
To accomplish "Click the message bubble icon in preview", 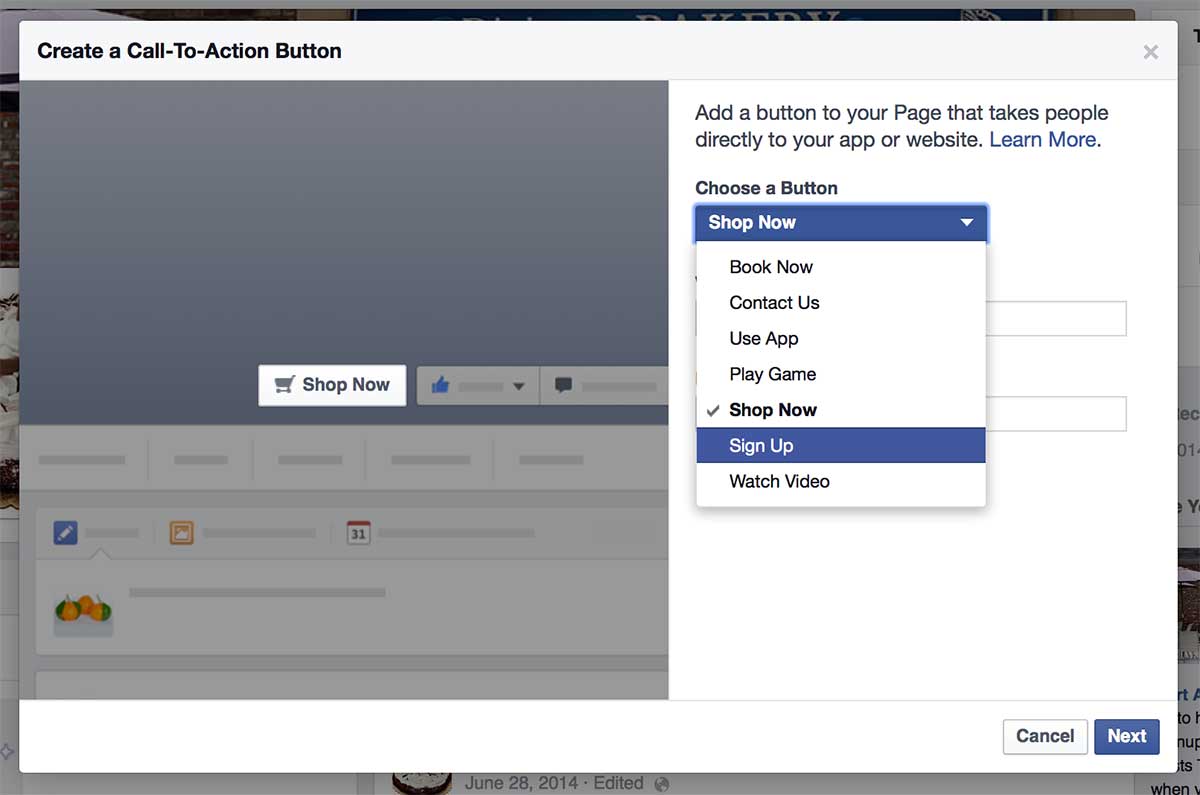I will pyautogui.click(x=563, y=385).
